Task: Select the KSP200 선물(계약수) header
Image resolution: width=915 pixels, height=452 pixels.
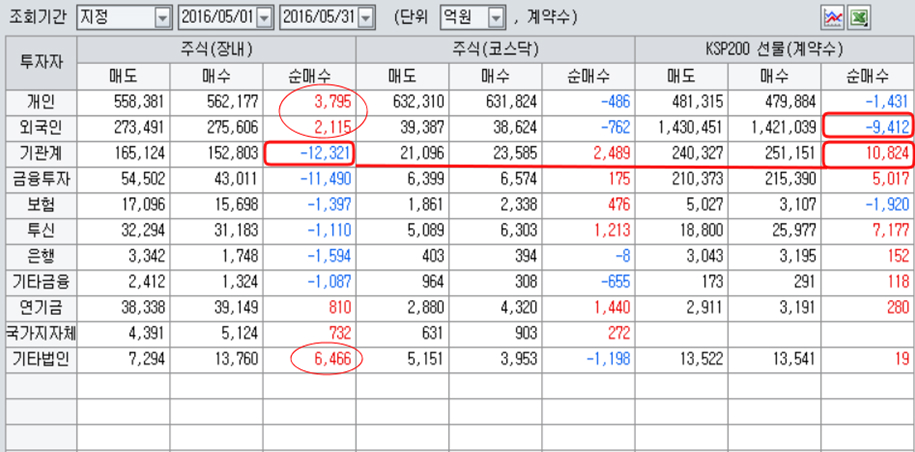Action: click(x=774, y=49)
